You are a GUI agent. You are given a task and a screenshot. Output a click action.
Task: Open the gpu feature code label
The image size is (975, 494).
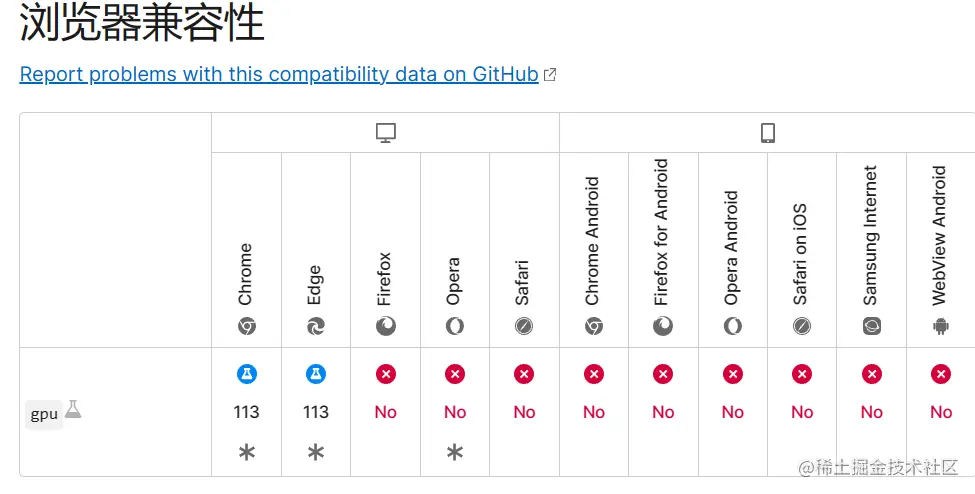[x=44, y=414]
